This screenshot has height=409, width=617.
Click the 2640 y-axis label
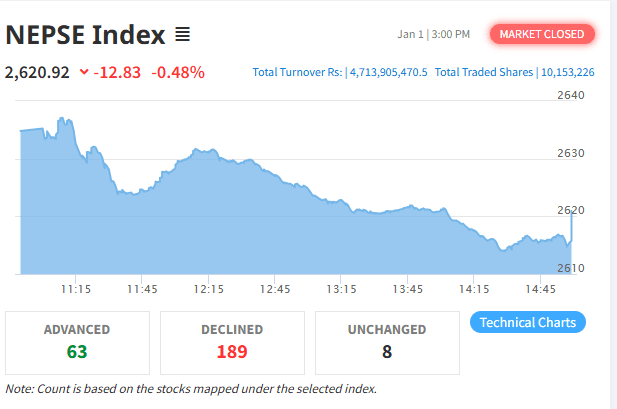pos(571,96)
